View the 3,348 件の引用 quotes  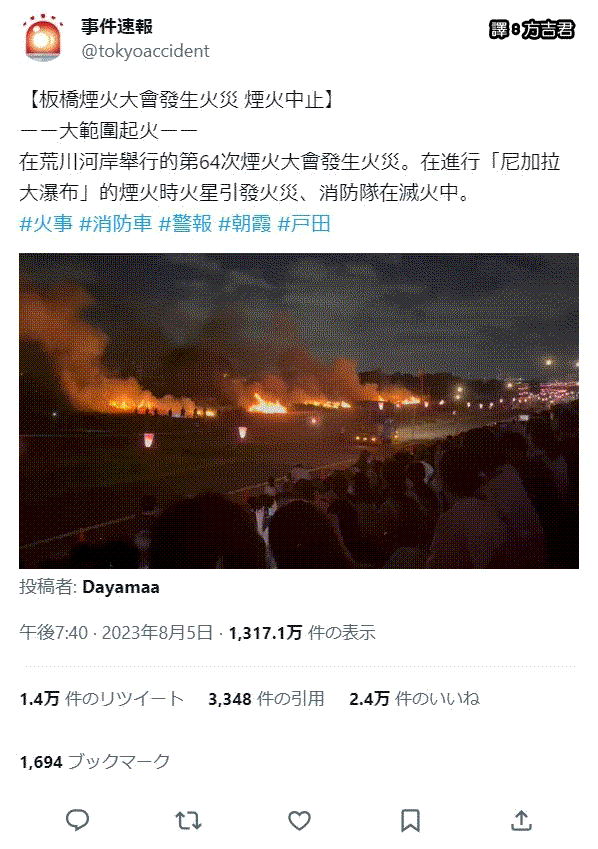(266, 698)
